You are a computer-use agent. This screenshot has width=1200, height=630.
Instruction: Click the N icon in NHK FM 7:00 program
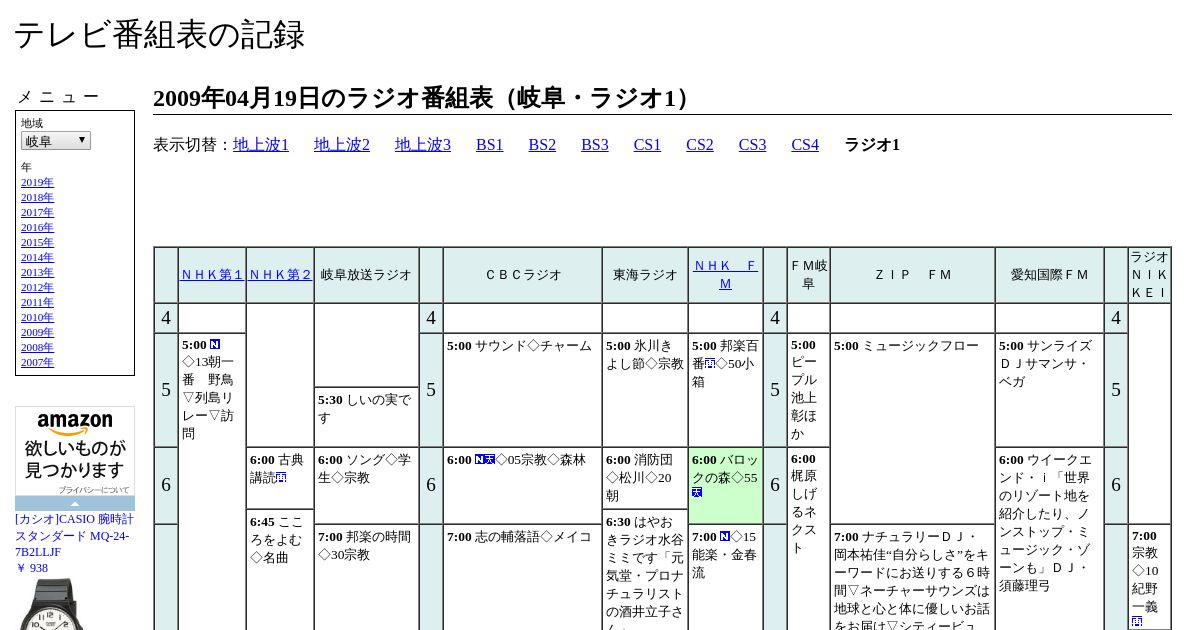pos(725,537)
